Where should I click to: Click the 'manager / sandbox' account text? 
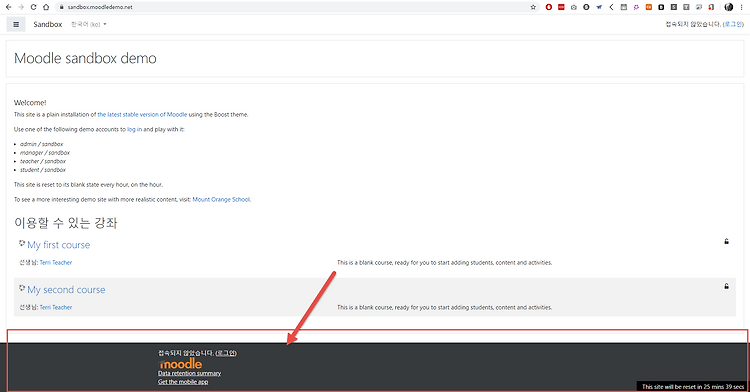(45, 152)
